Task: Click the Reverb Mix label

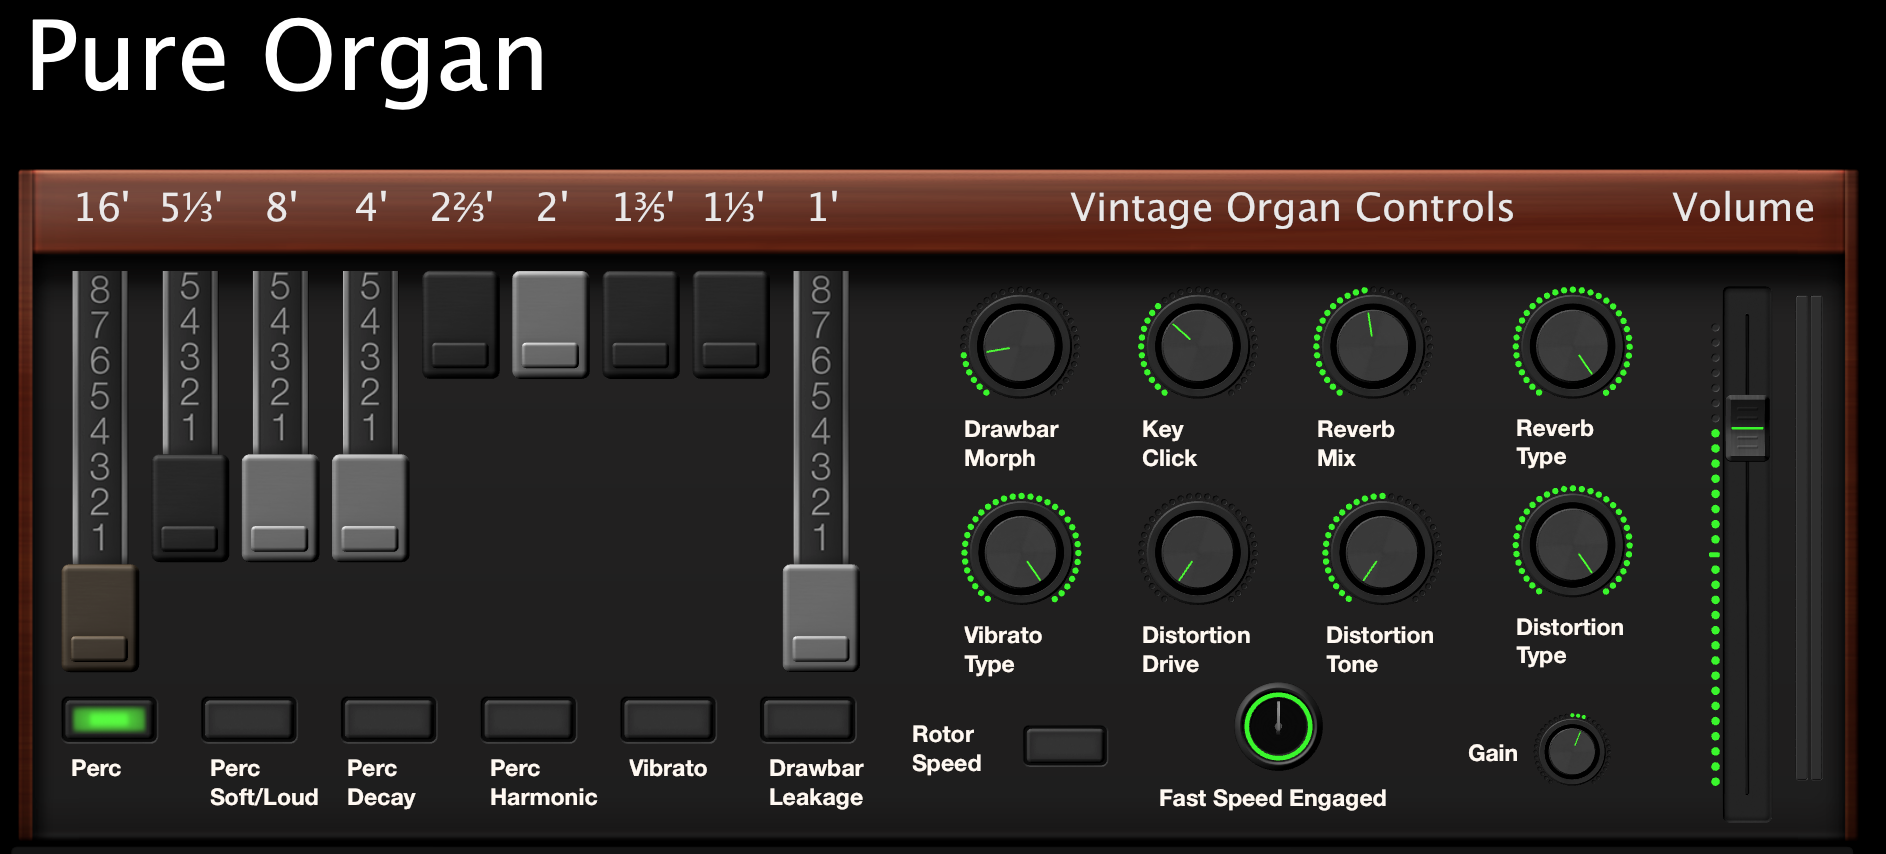Action: point(1355,444)
